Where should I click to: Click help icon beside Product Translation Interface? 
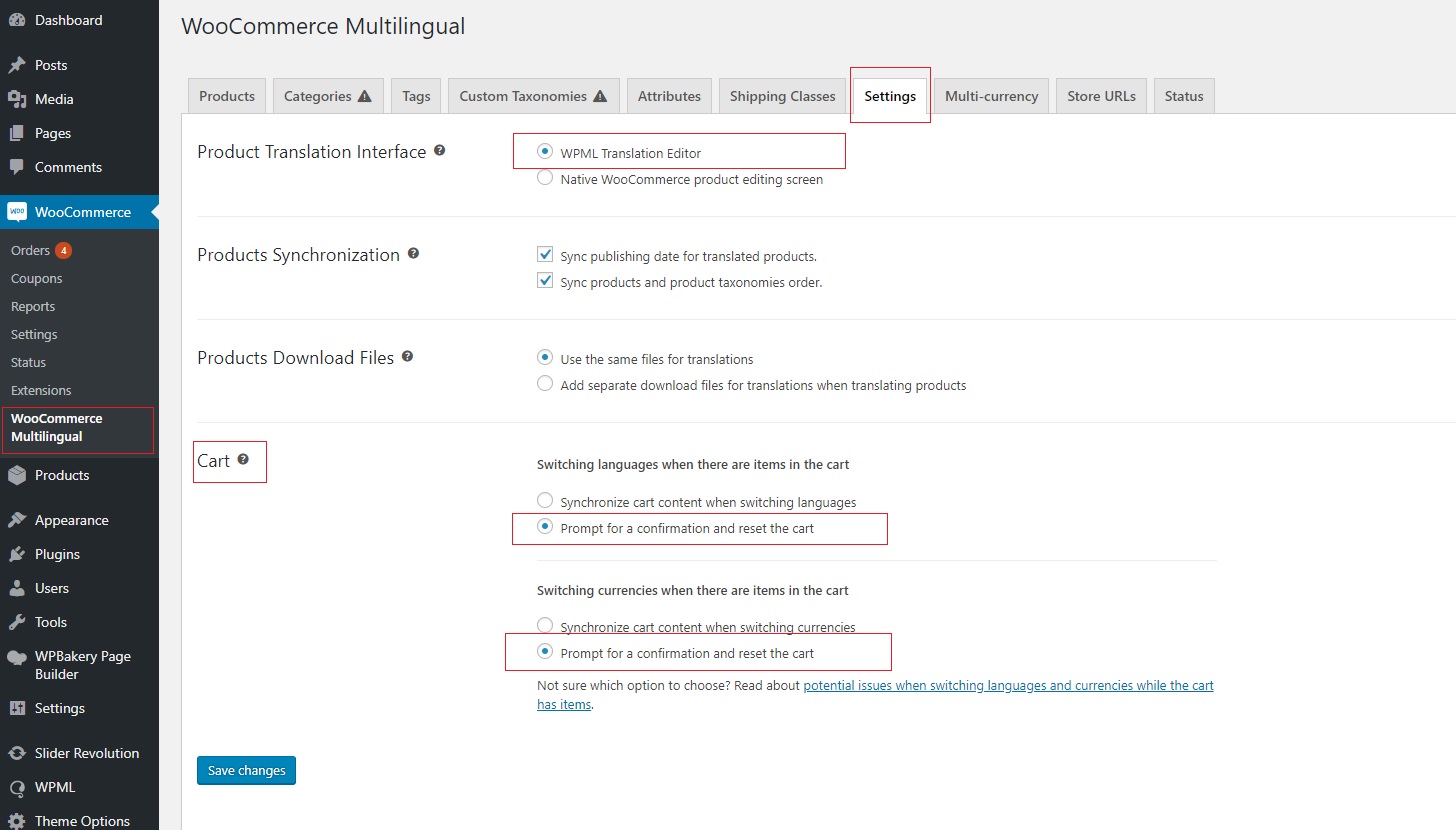tap(439, 151)
